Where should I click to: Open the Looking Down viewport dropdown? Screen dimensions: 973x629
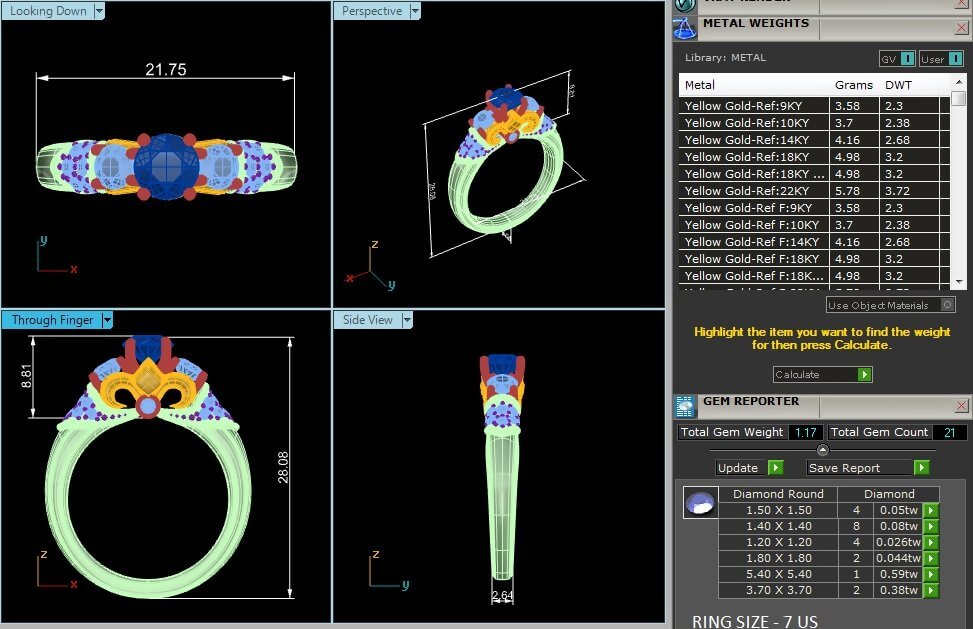pyautogui.click(x=99, y=11)
